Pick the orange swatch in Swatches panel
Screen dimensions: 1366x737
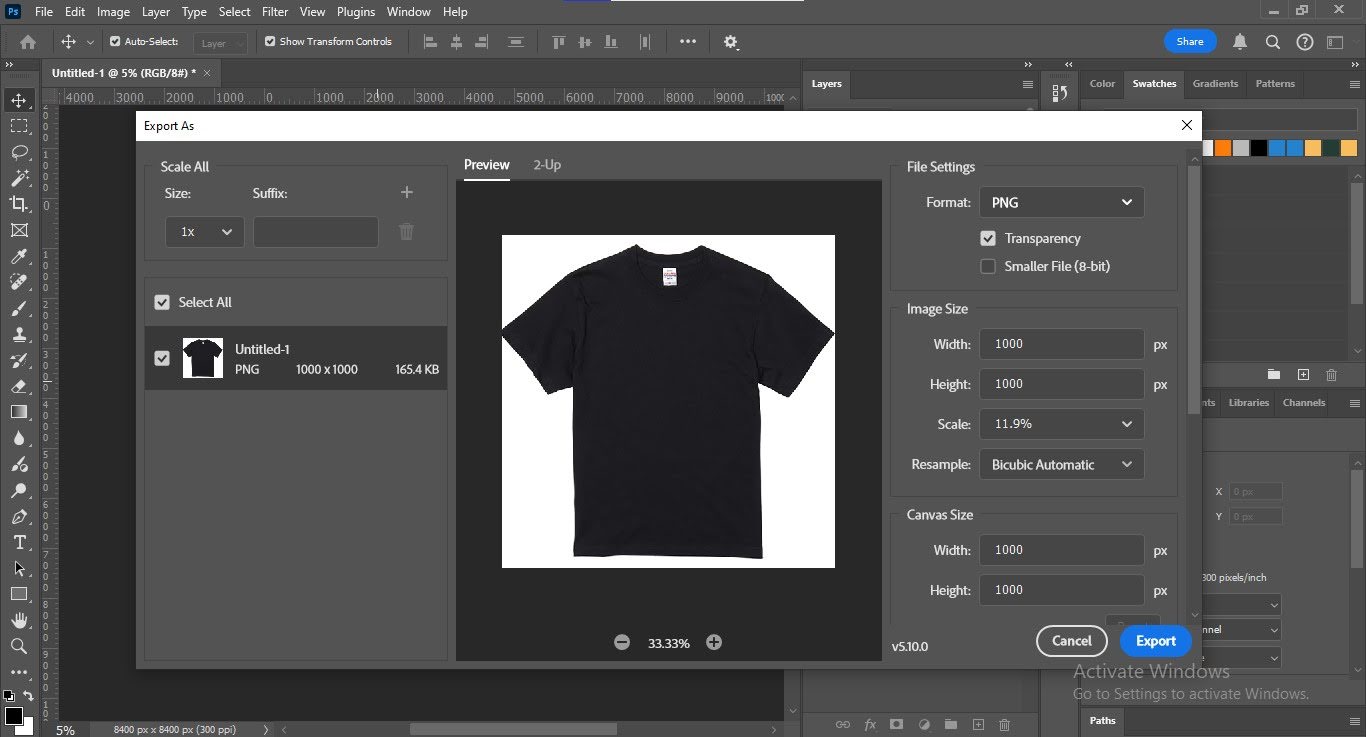[1222, 148]
